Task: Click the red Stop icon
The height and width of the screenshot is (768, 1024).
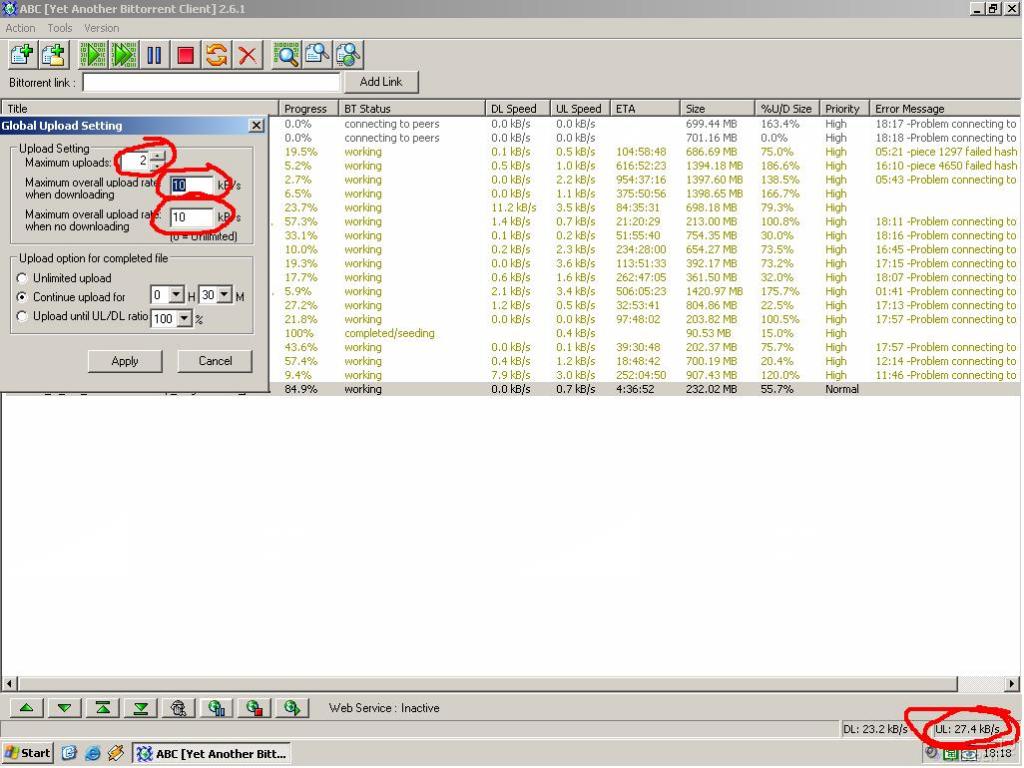Action: click(185, 55)
